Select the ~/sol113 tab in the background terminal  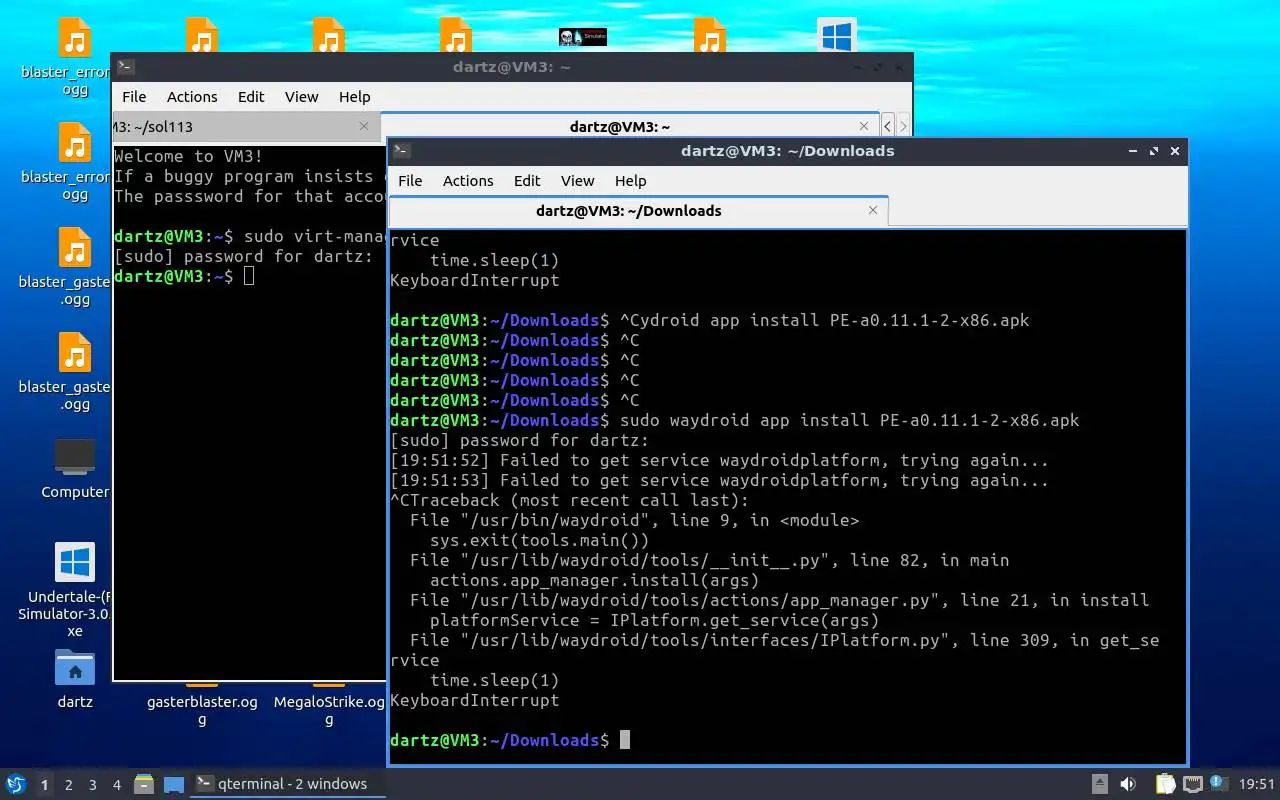pyautogui.click(x=246, y=127)
